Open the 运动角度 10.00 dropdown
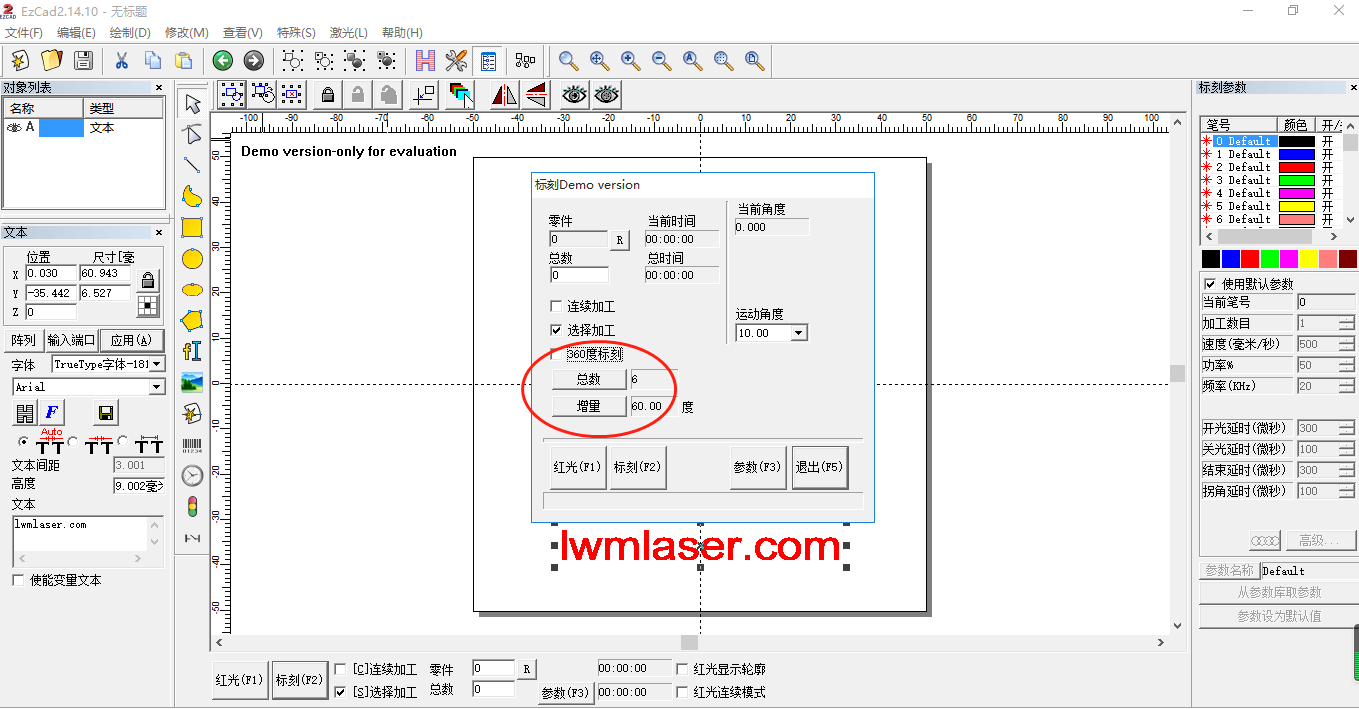 coord(798,333)
